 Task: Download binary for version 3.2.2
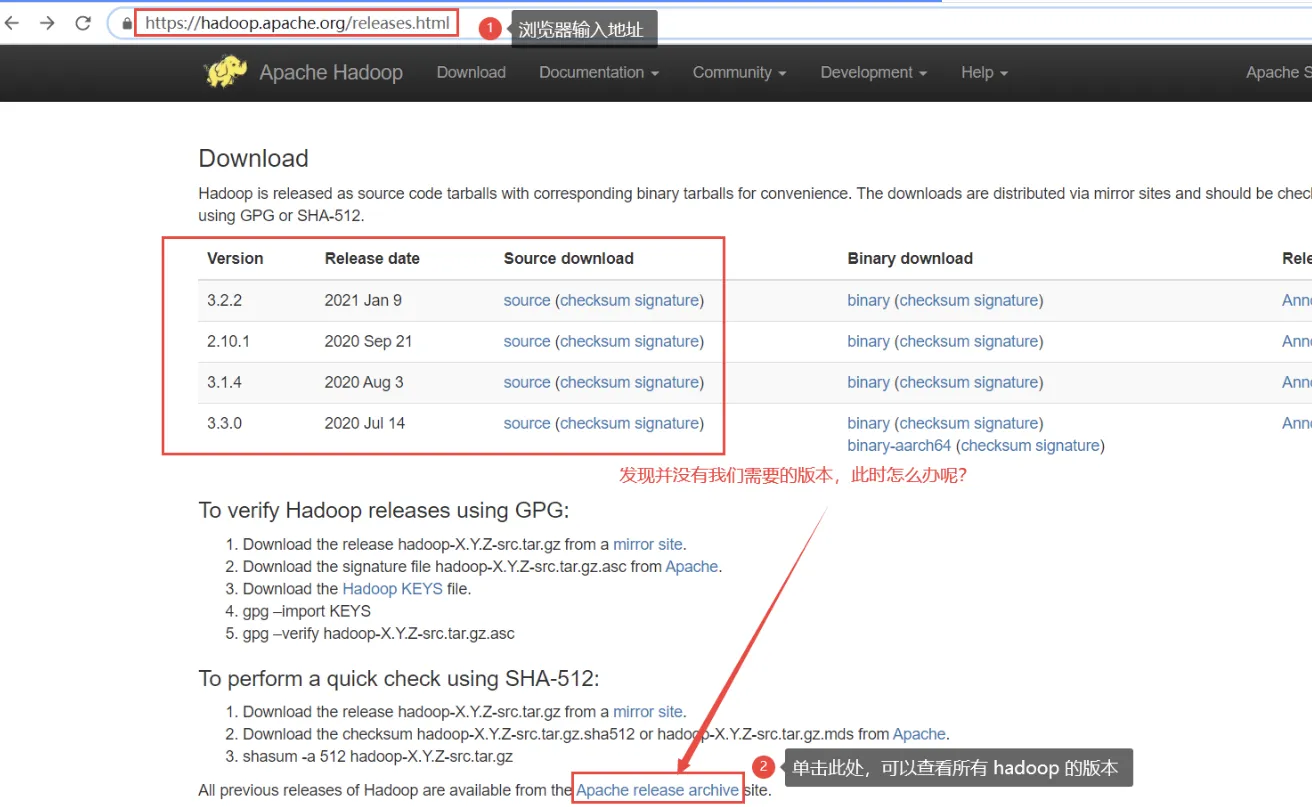868,300
